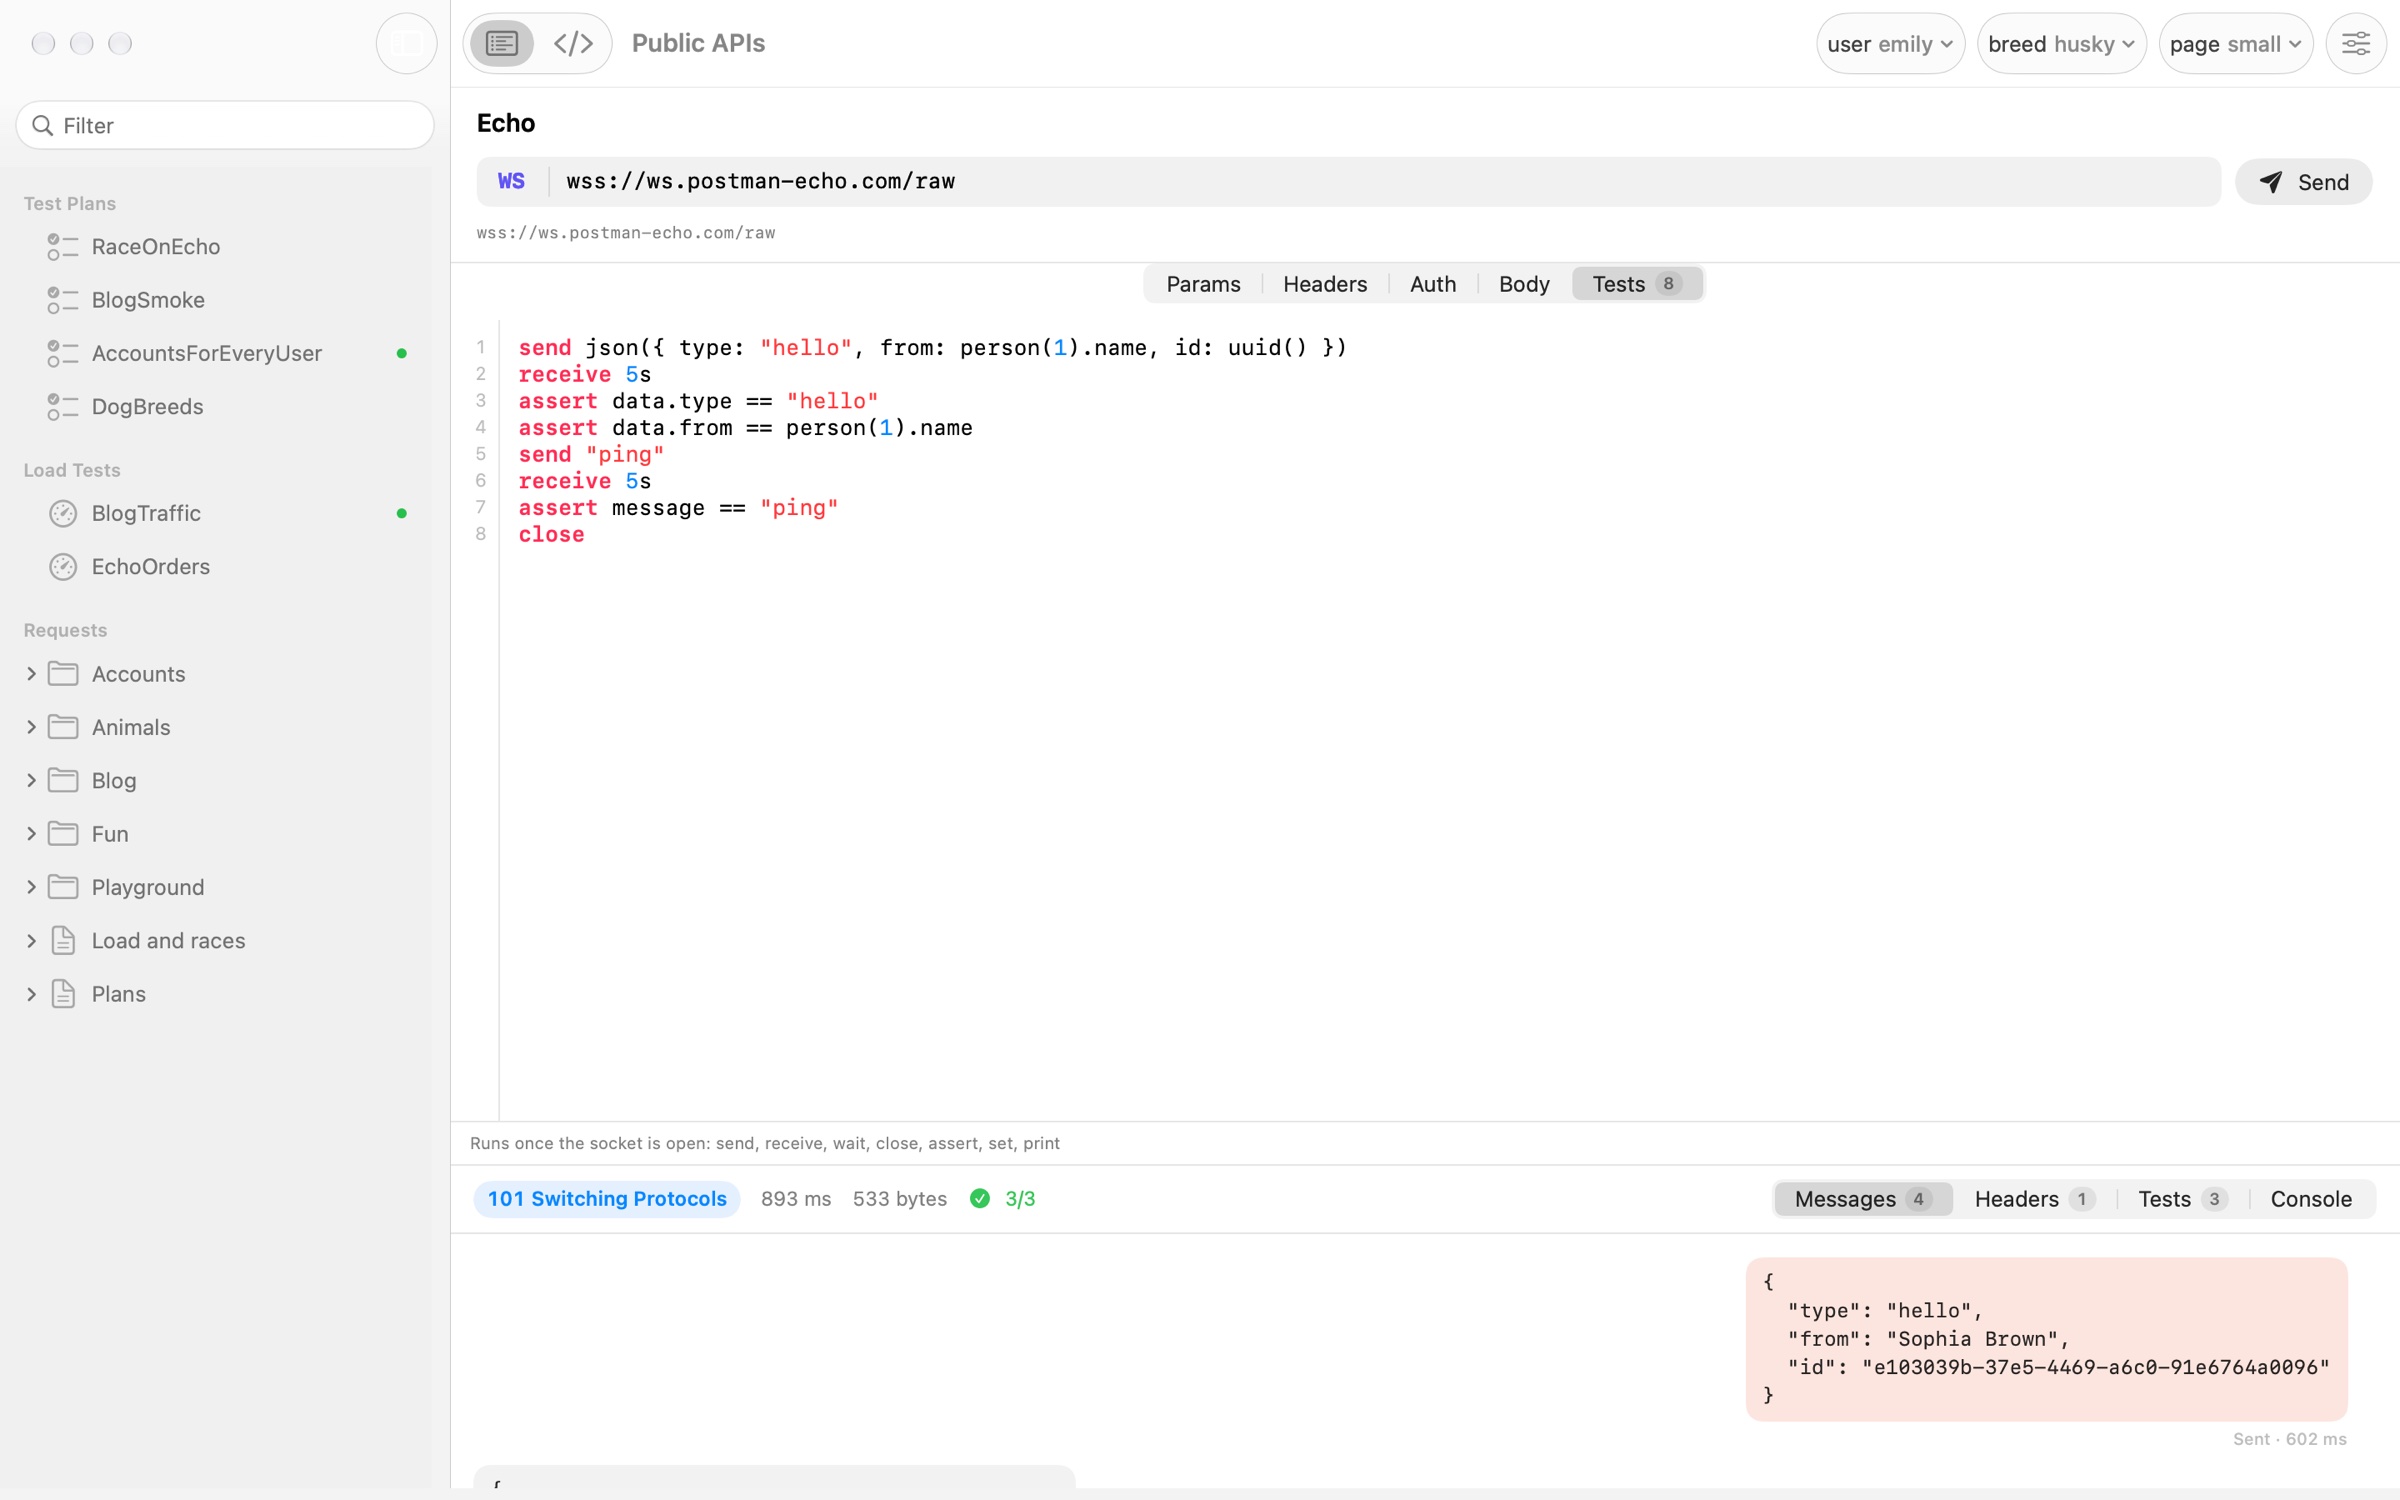Click the Fun folder icon
2400x1500 pixels.
click(63, 833)
